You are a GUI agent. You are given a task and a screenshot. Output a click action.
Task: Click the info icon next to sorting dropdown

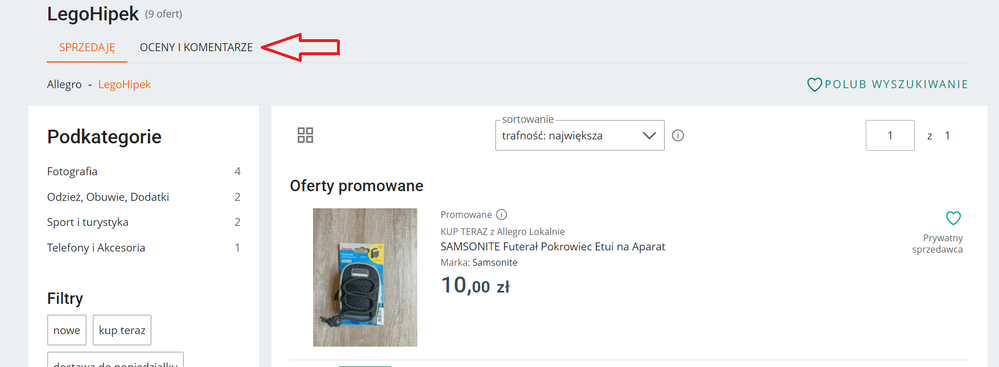pos(678,135)
